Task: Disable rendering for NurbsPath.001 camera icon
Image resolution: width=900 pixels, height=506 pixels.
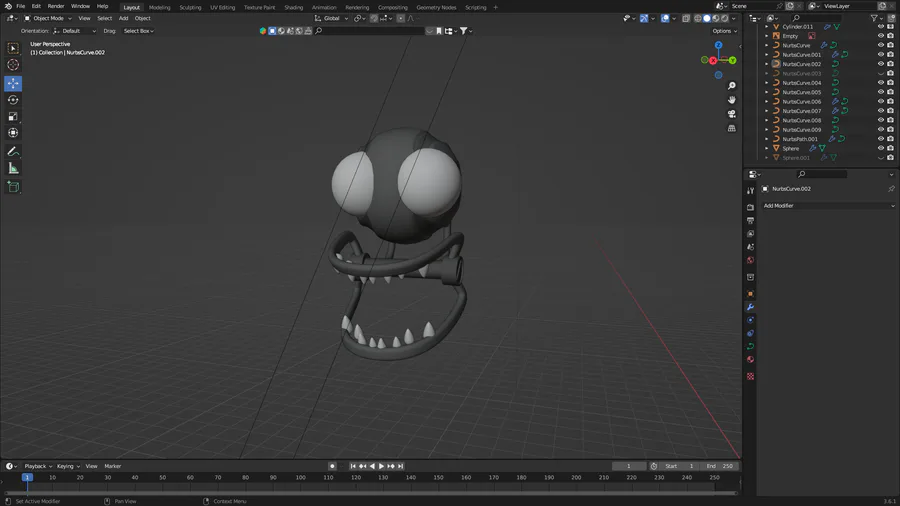Action: tap(890, 139)
